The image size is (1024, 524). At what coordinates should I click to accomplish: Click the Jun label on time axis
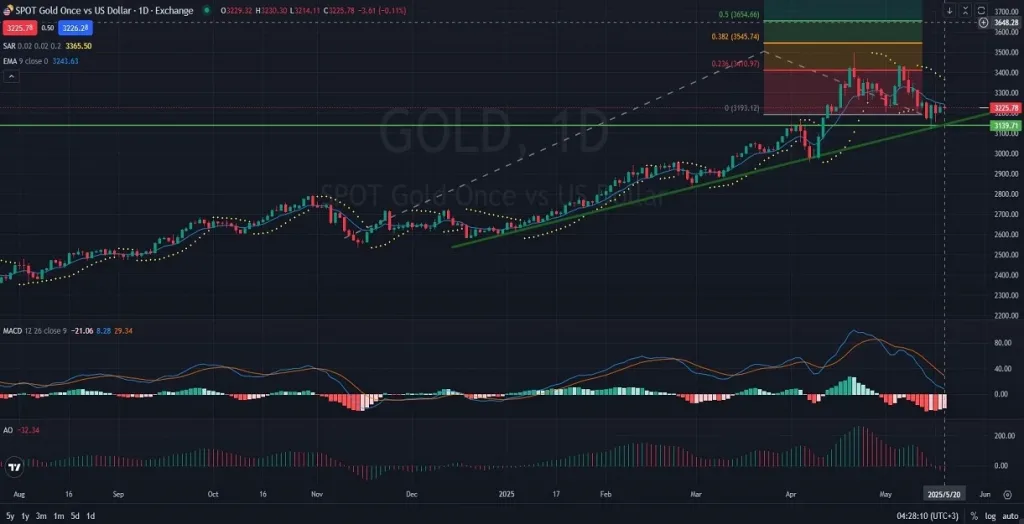985,495
